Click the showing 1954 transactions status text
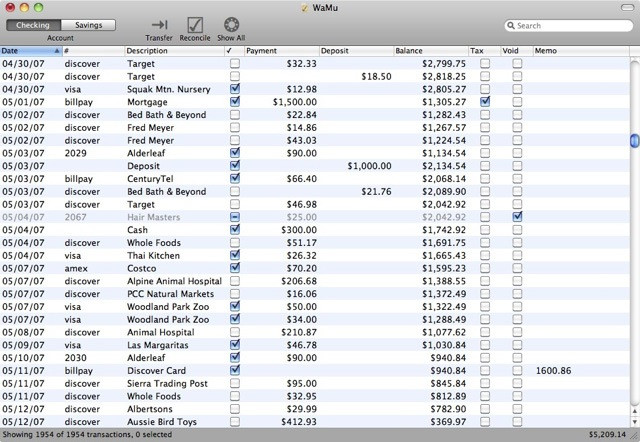 point(87,435)
